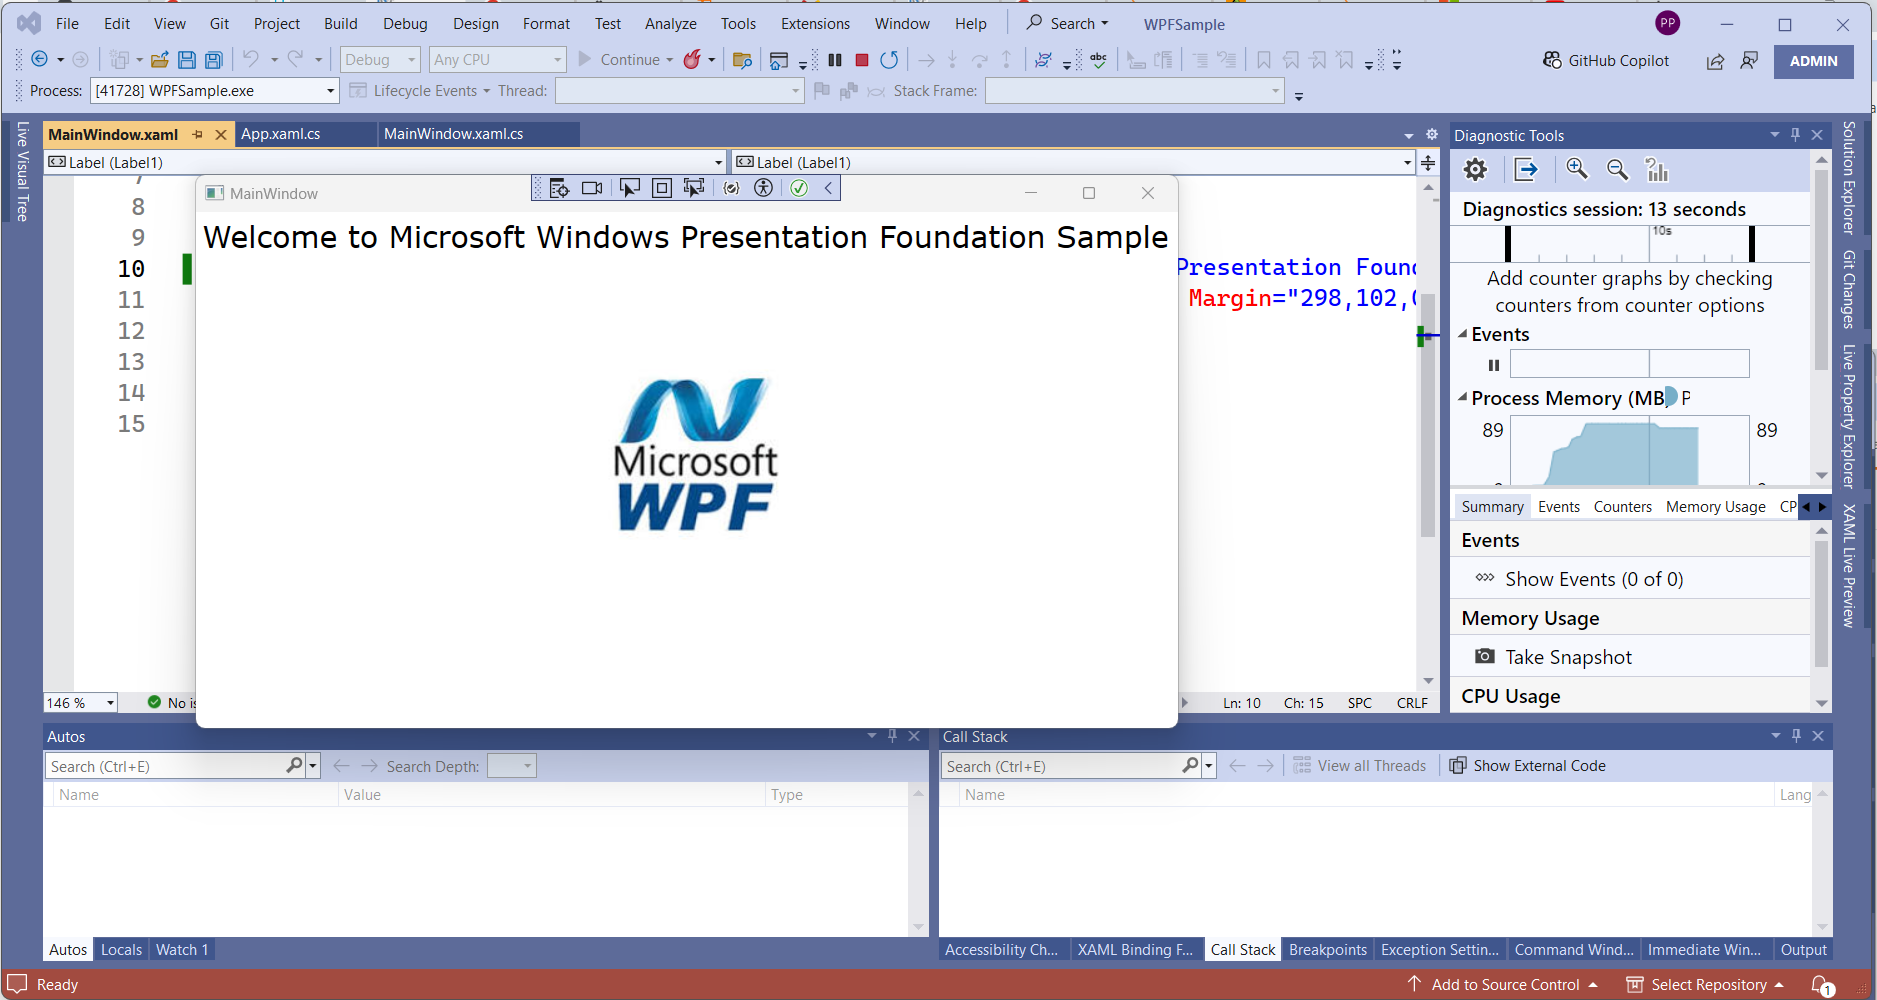
Task: Stop debugging with the red square button
Action: (x=862, y=60)
